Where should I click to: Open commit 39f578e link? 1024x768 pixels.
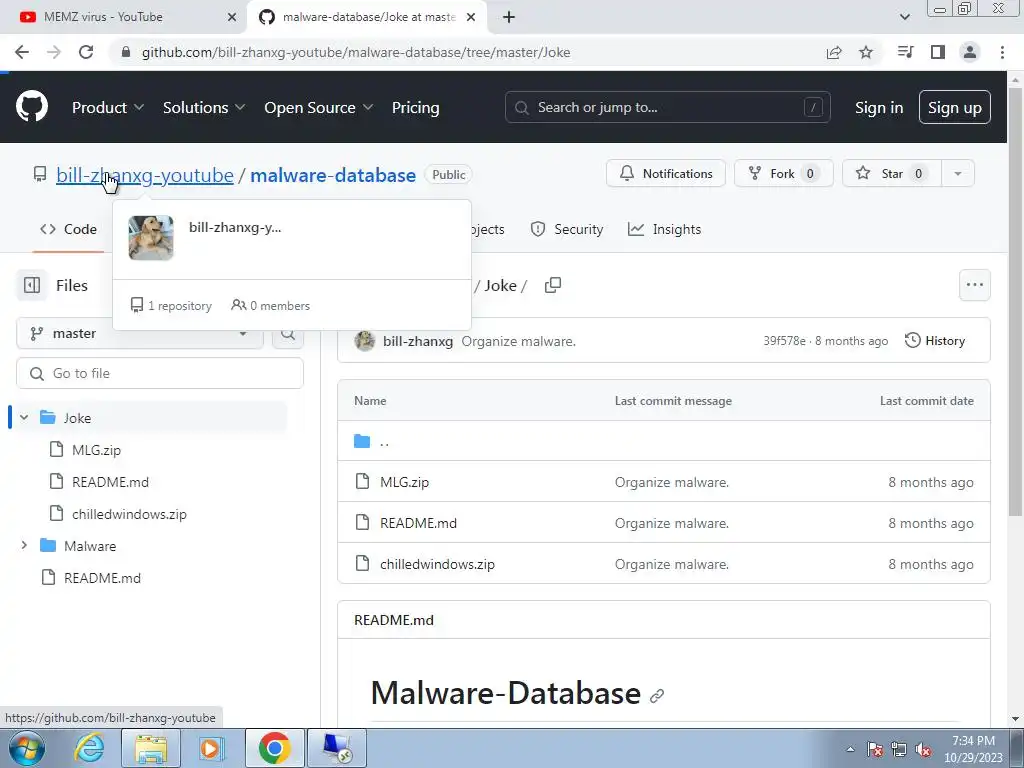click(x=784, y=341)
